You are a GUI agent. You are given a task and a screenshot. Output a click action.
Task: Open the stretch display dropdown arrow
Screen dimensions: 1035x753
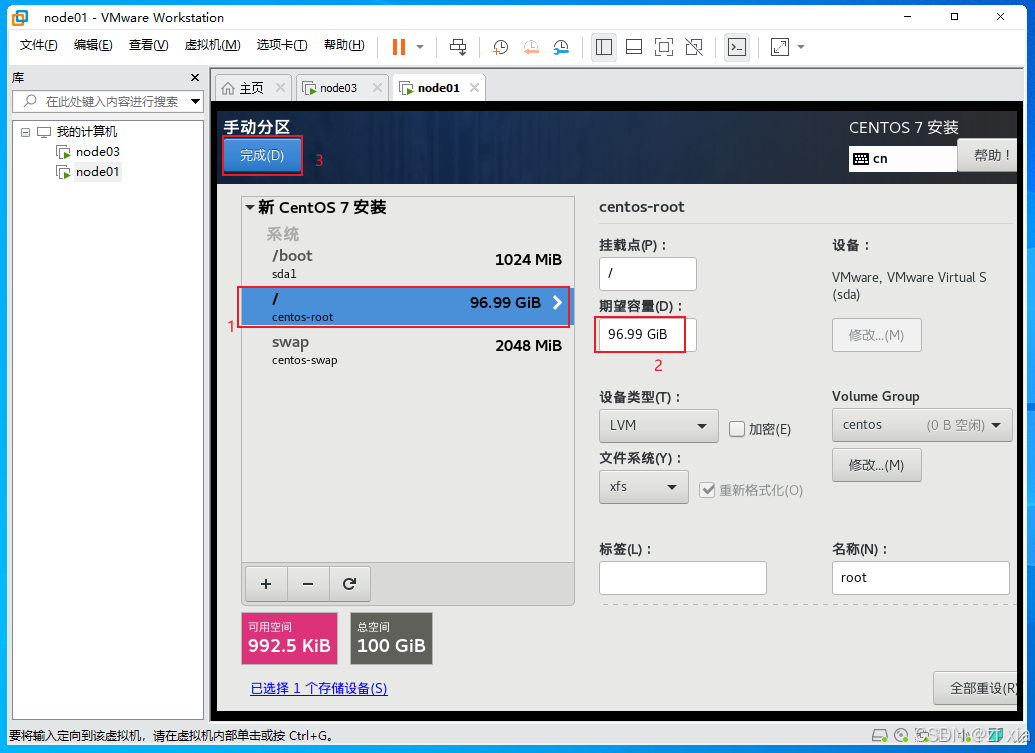(801, 47)
